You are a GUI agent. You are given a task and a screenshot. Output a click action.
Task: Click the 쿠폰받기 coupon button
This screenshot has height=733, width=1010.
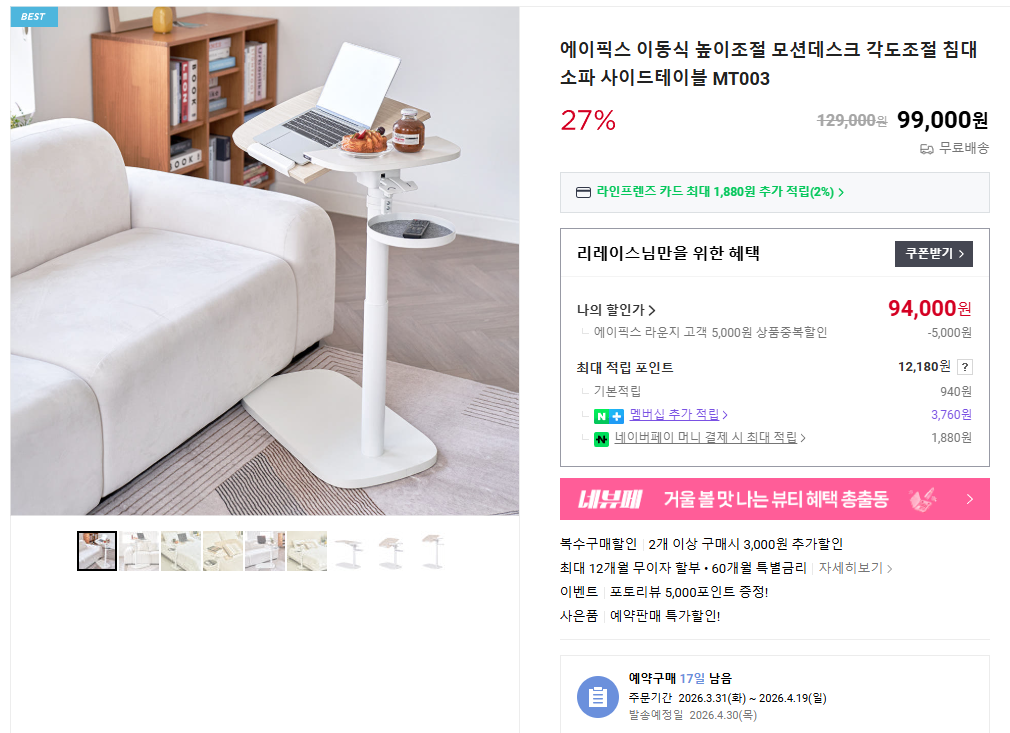[933, 254]
